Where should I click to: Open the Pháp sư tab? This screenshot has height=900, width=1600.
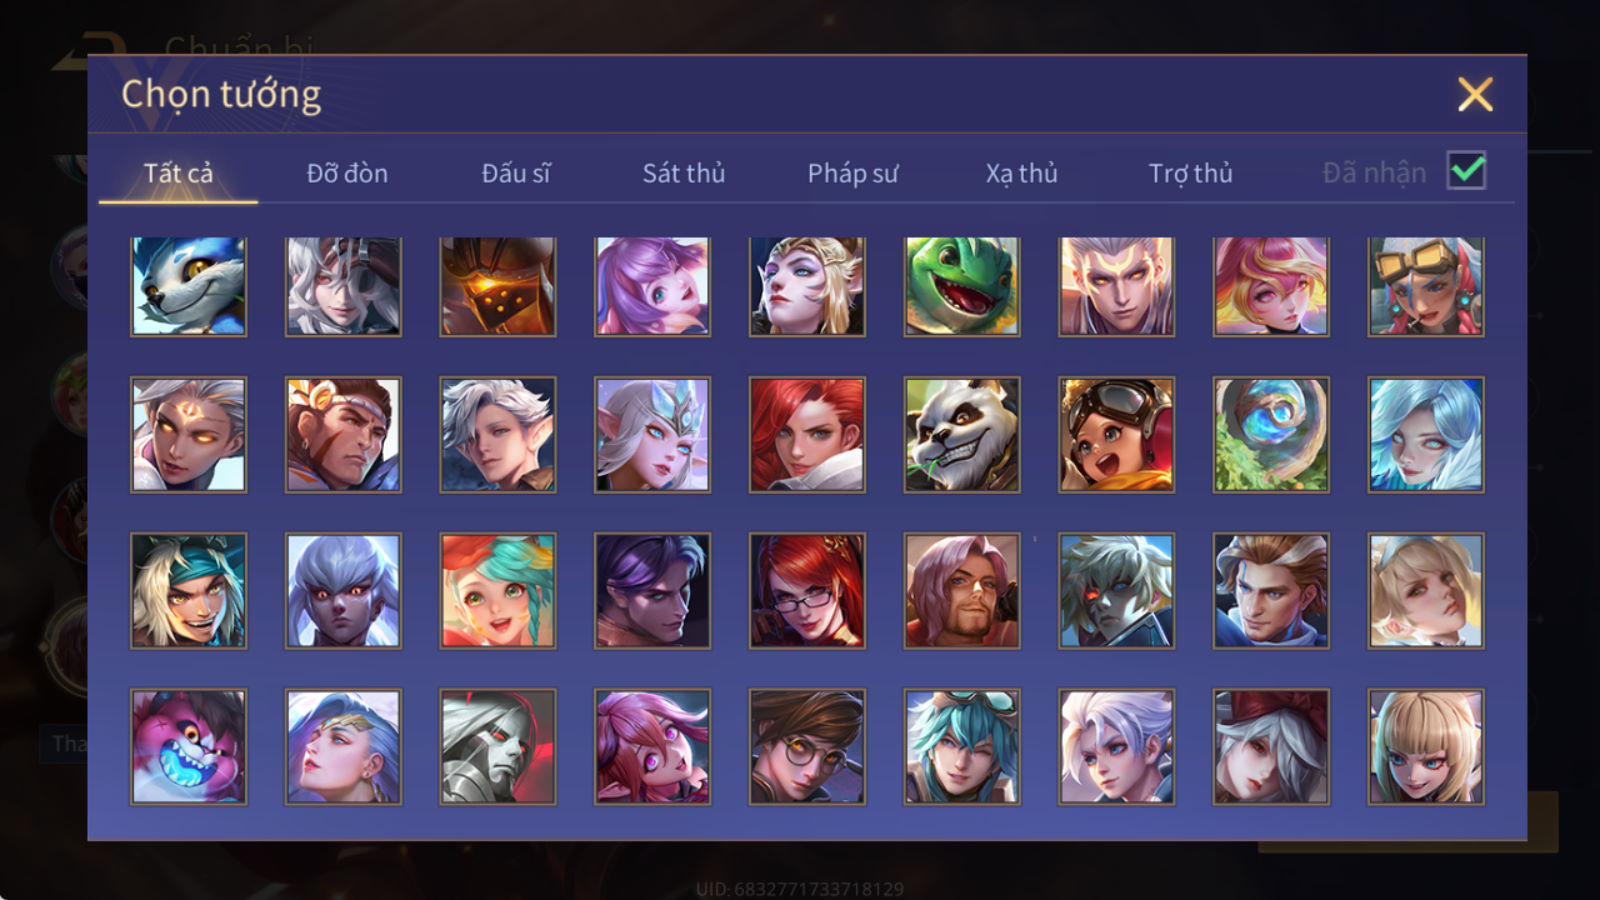(x=852, y=173)
